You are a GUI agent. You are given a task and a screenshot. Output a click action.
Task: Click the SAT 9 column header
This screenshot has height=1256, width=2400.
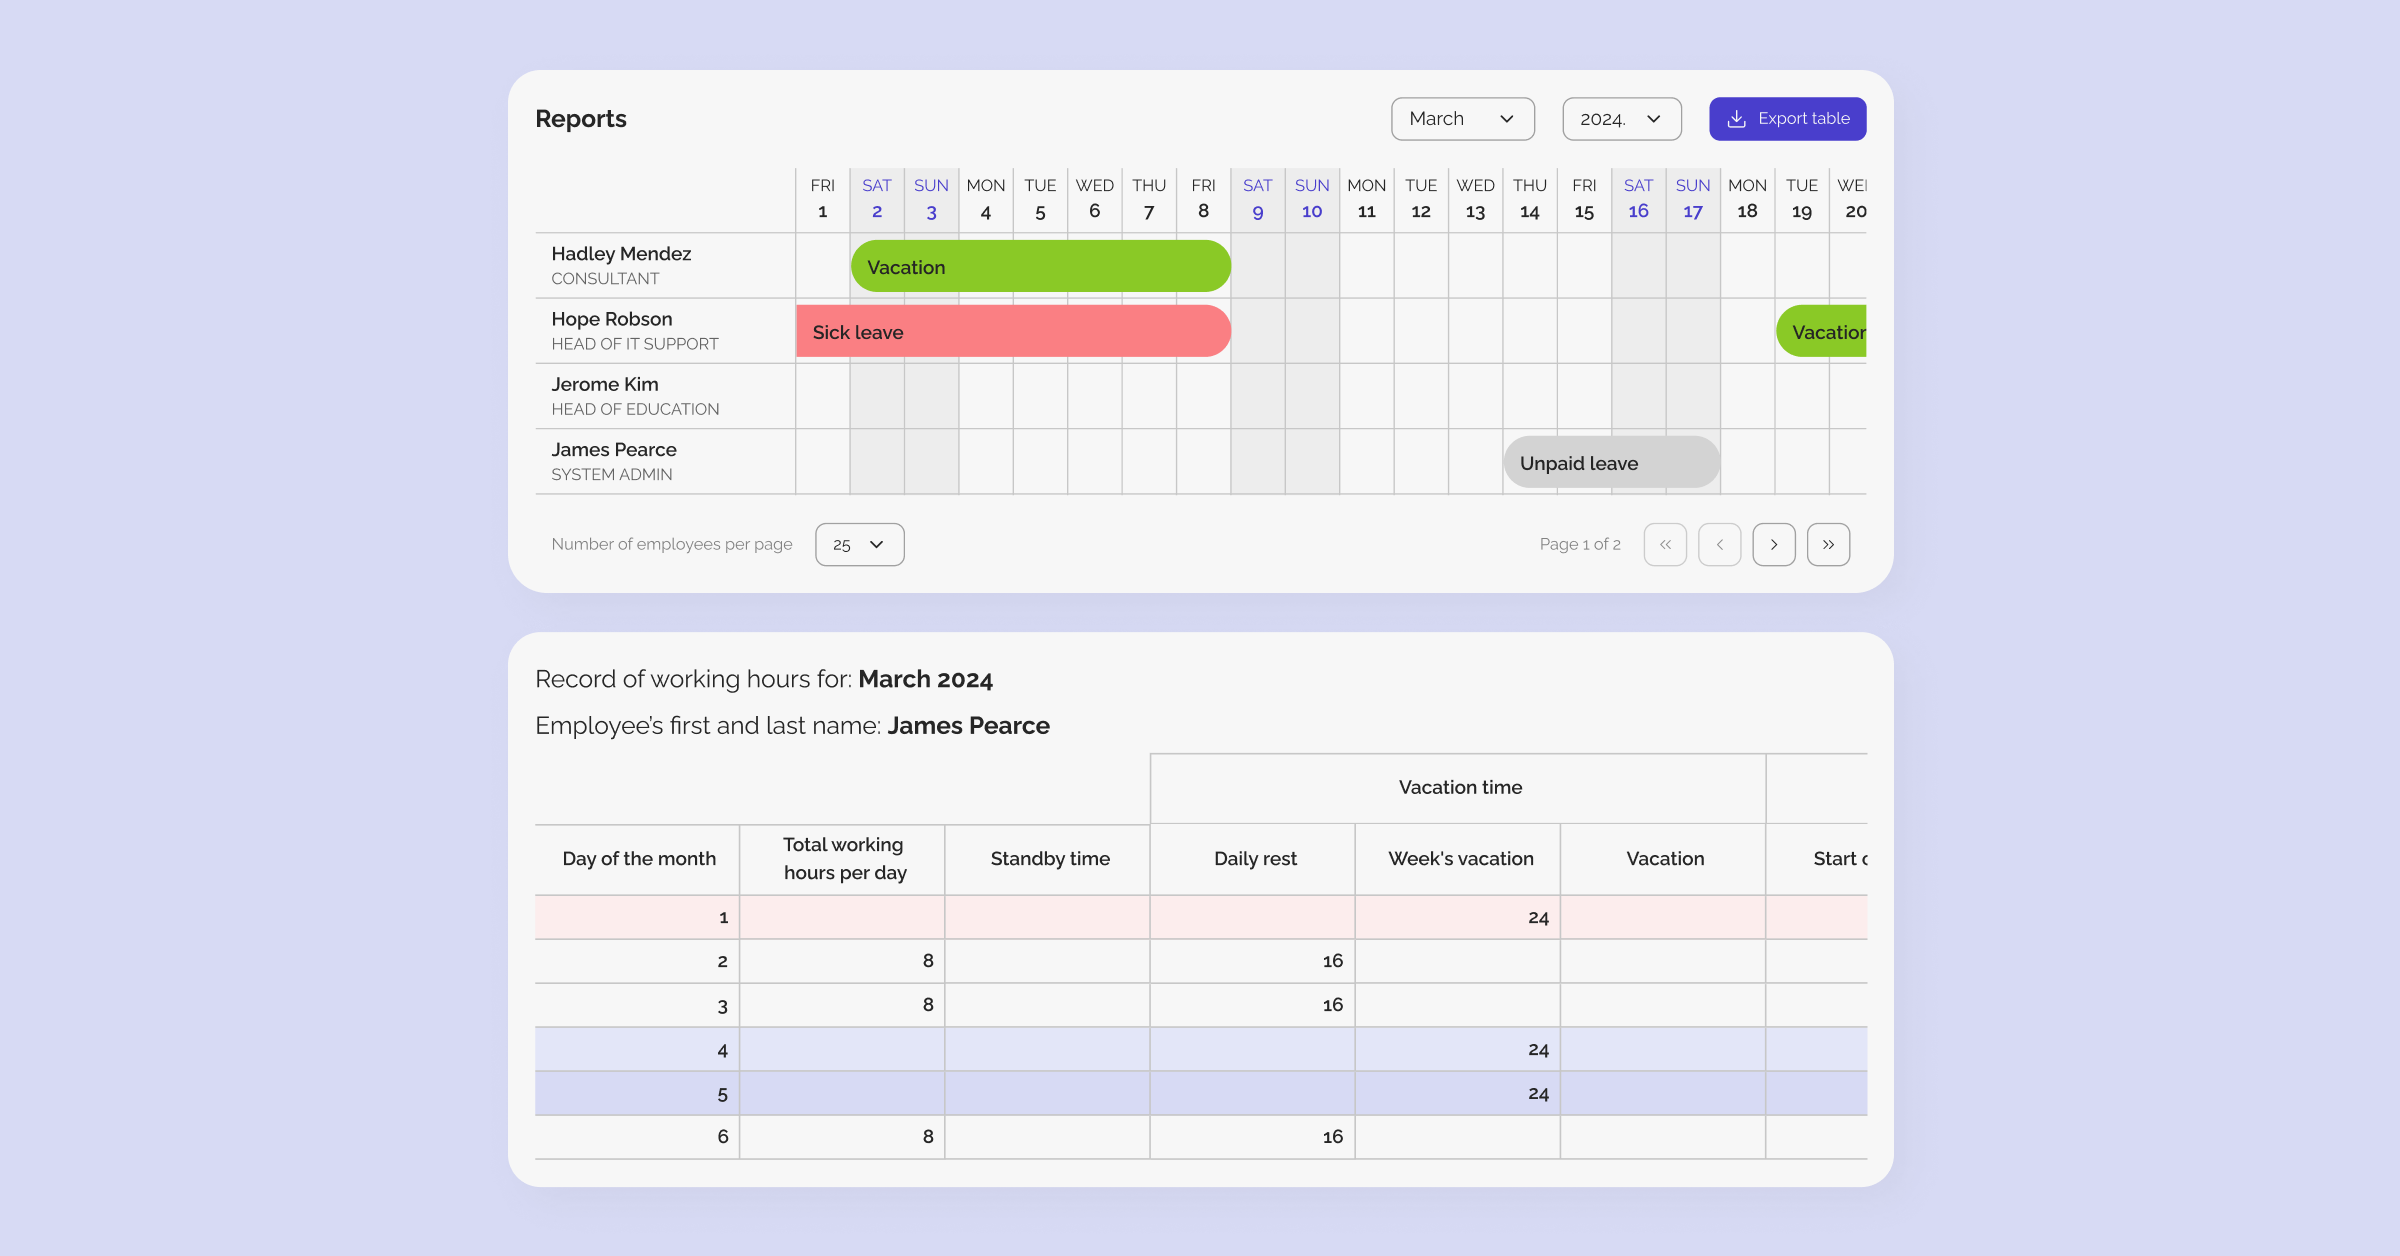tap(1257, 198)
